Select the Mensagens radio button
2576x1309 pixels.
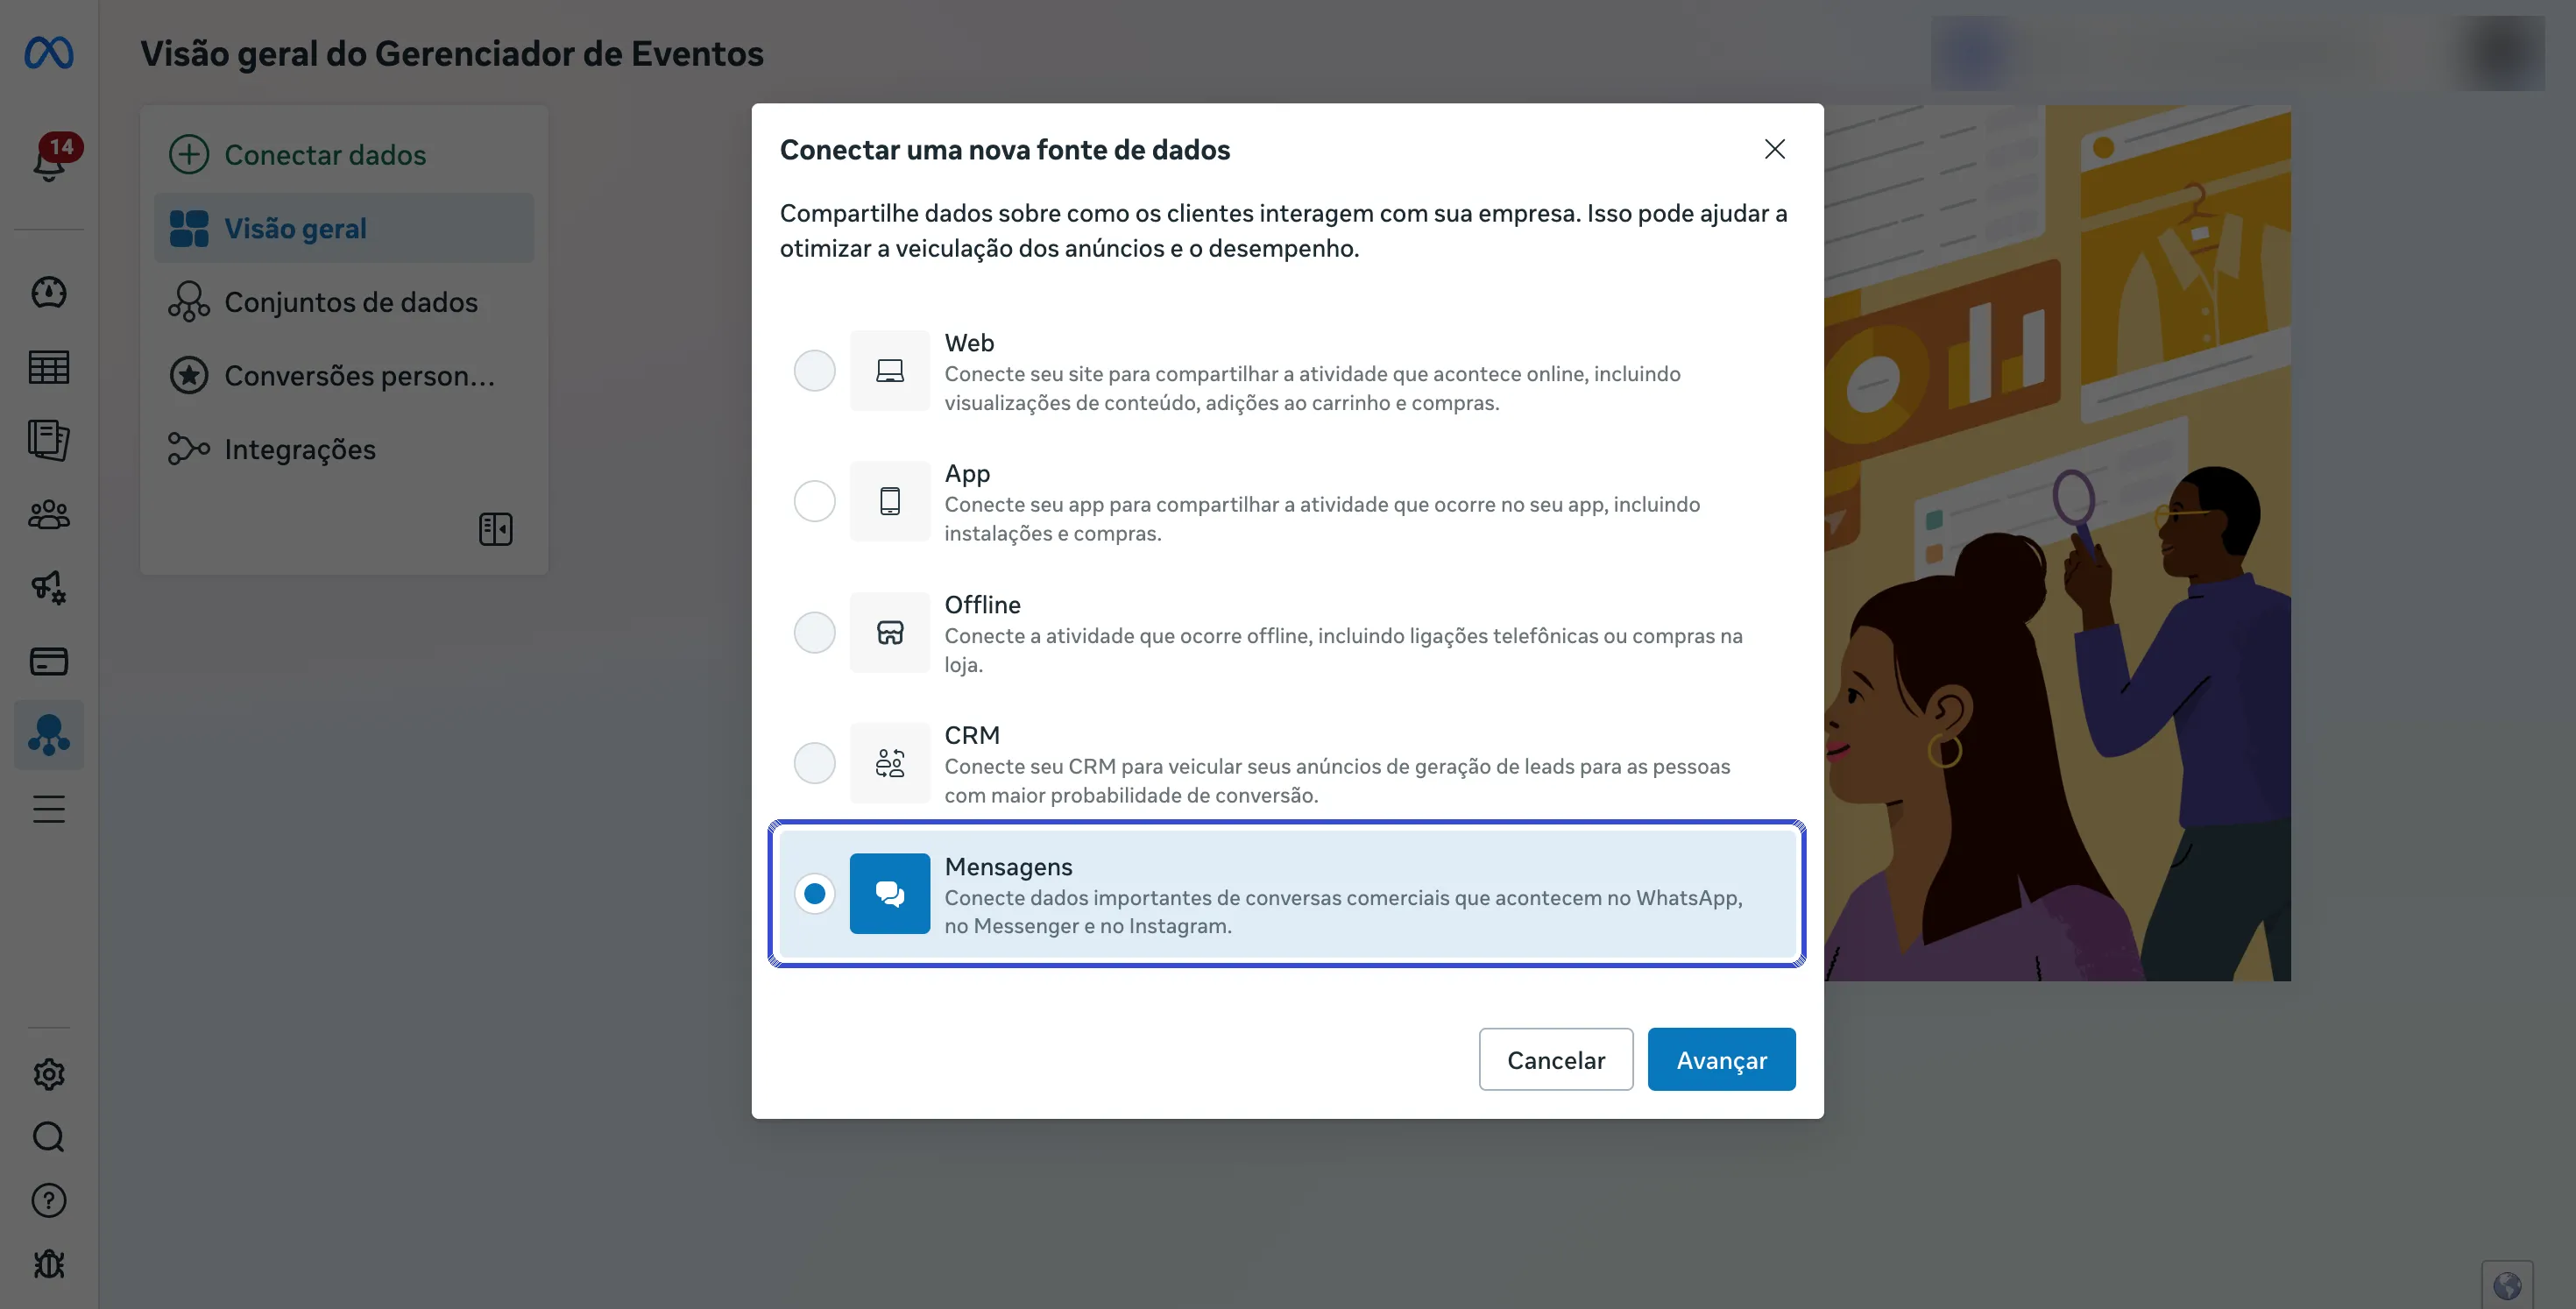[815, 894]
